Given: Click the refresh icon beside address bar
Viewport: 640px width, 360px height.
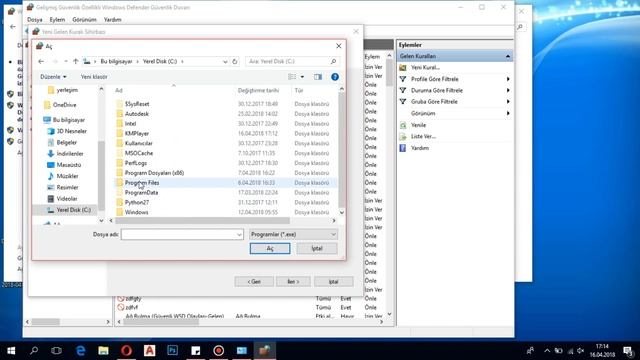Looking at the screenshot, I should [x=235, y=61].
